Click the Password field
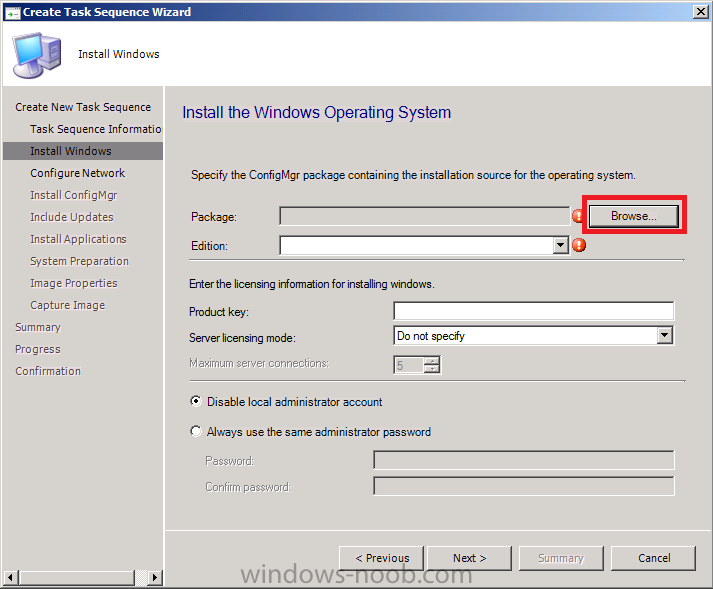The height and width of the screenshot is (589, 713). click(524, 460)
